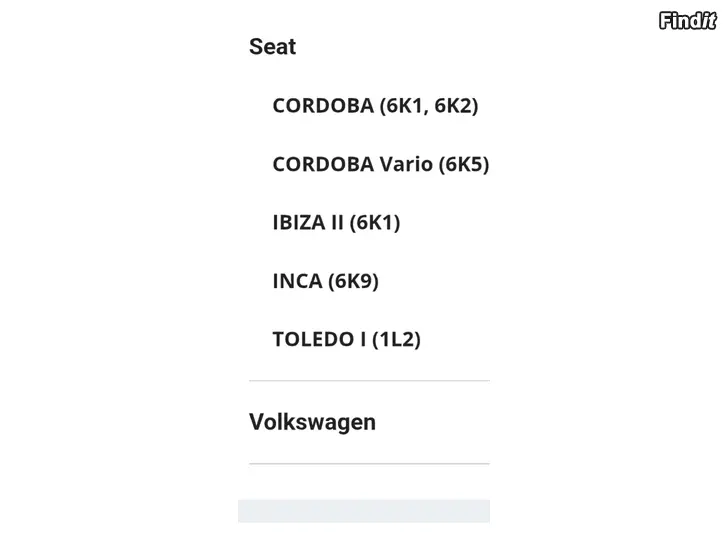The height and width of the screenshot is (546, 728).
Task: Click the word Vario in Cordoba entry
Action: (x=406, y=164)
